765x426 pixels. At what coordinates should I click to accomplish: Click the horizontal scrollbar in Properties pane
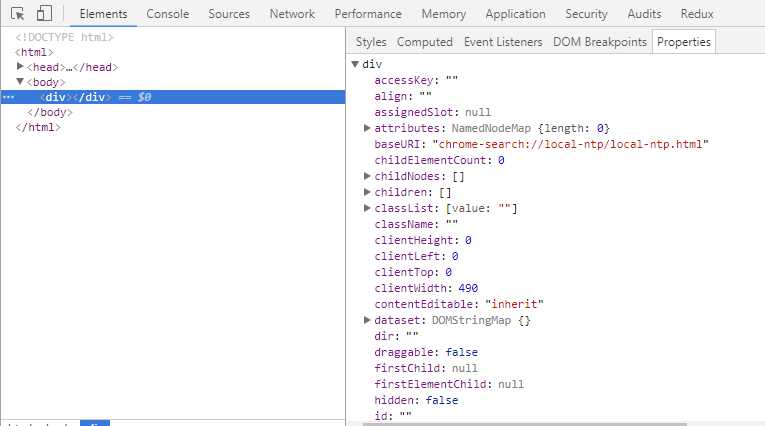click(x=524, y=424)
